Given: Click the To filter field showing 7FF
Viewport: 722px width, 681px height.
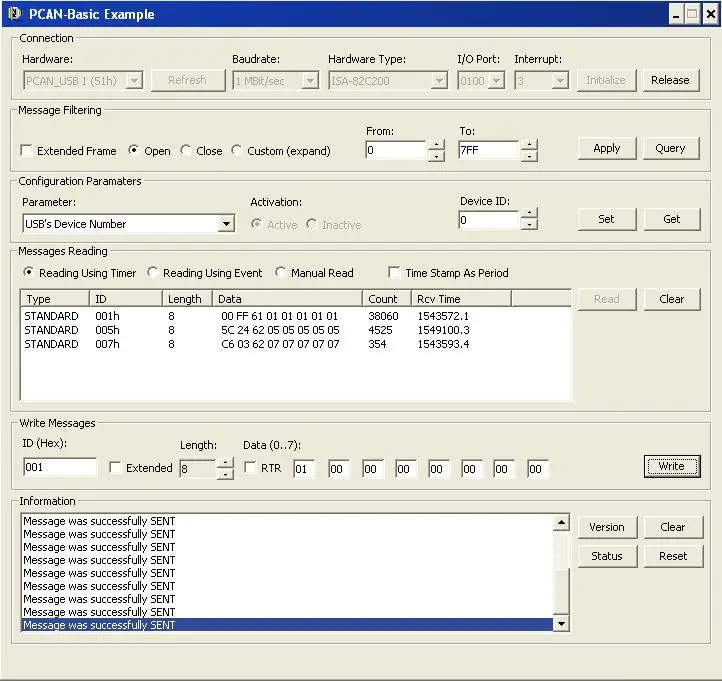Looking at the screenshot, I should 489,151.
